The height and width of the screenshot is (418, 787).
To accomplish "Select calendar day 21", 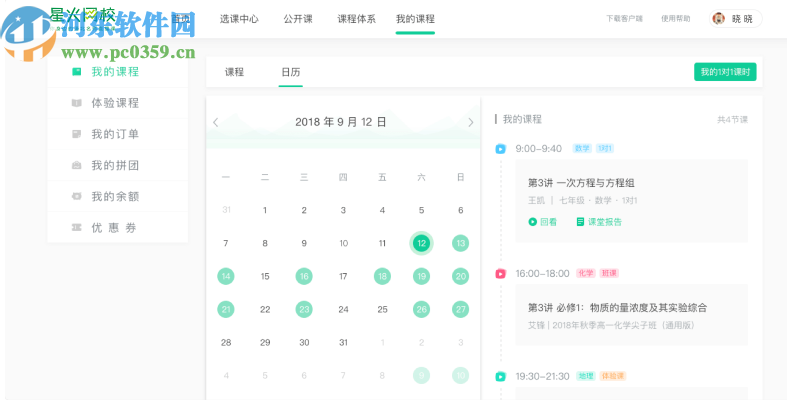I will (x=226, y=310).
